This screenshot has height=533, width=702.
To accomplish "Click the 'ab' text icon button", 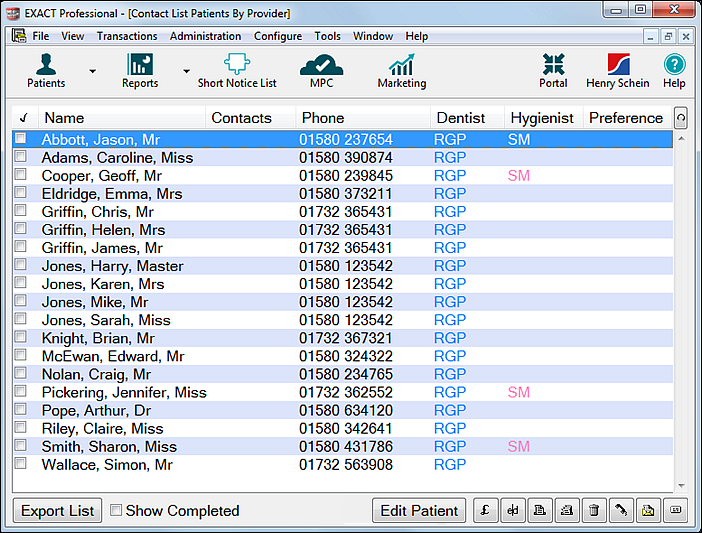I will click(513, 510).
